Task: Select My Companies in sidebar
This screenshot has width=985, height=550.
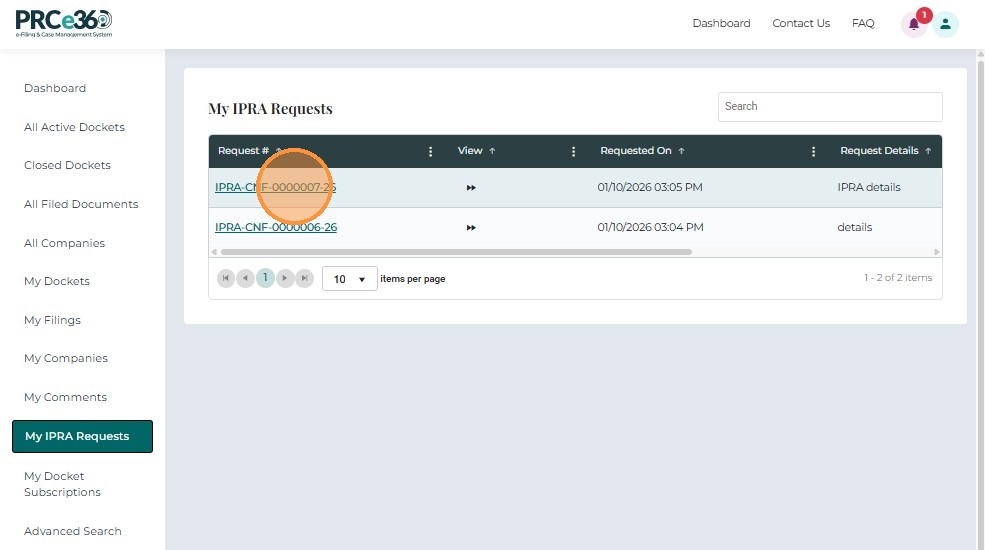Action: coord(66,359)
